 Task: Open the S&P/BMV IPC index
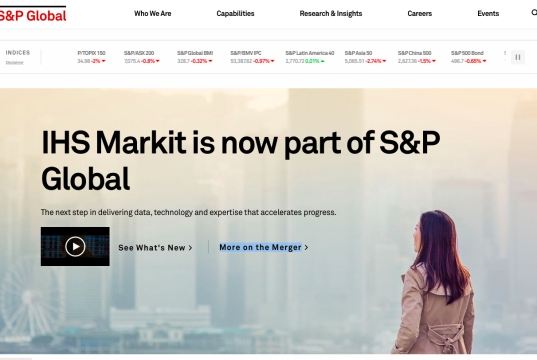(x=252, y=57)
